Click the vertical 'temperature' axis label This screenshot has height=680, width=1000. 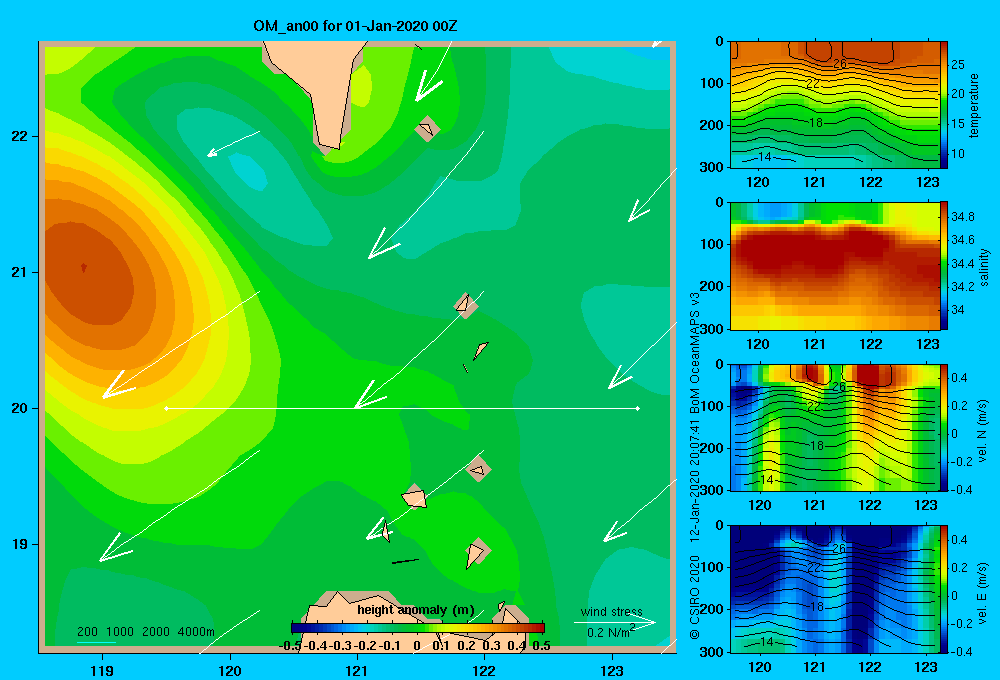(974, 105)
